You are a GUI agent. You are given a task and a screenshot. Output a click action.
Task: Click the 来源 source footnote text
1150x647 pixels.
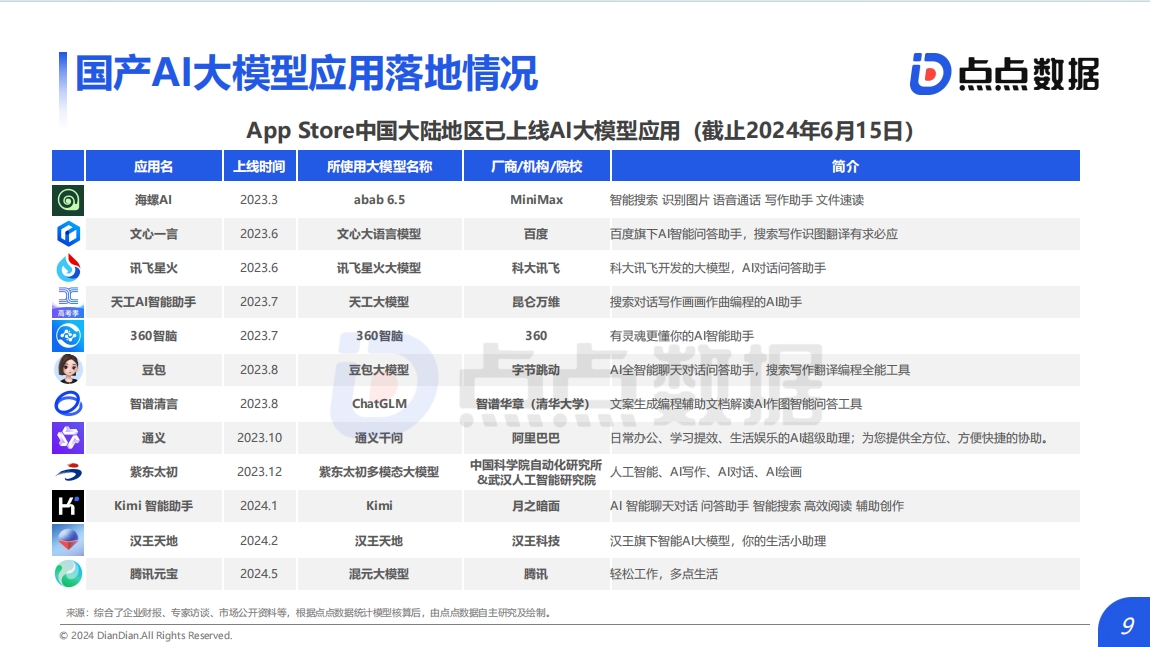click(x=308, y=613)
